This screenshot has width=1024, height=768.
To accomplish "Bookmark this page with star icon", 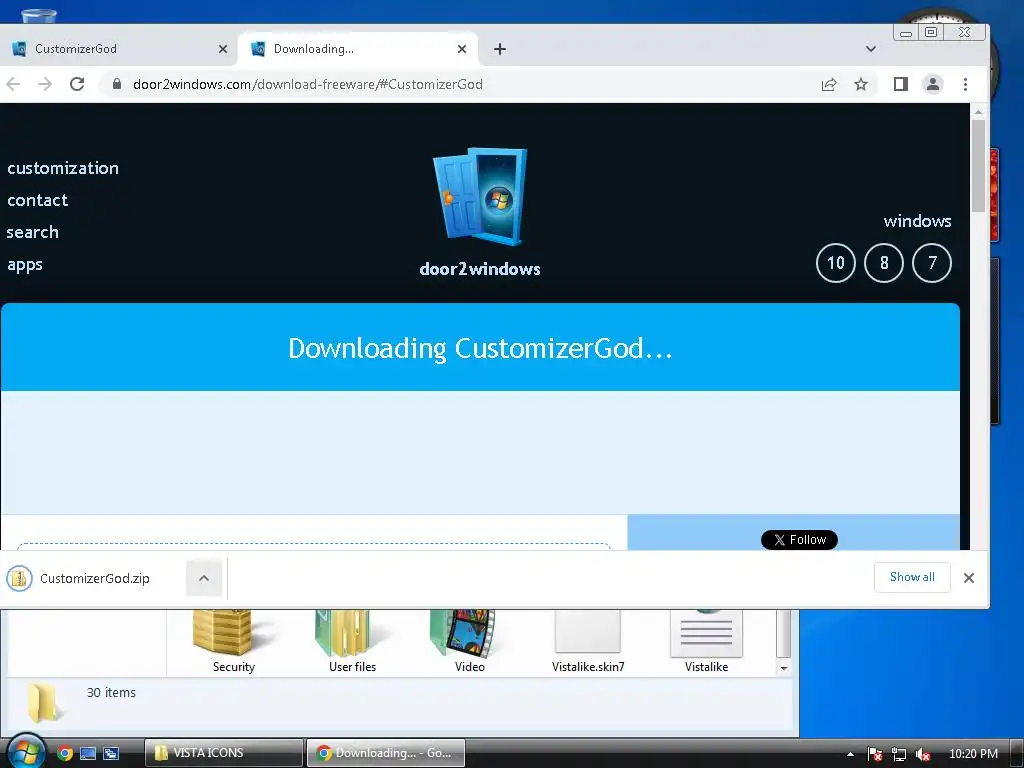I will pos(861,84).
